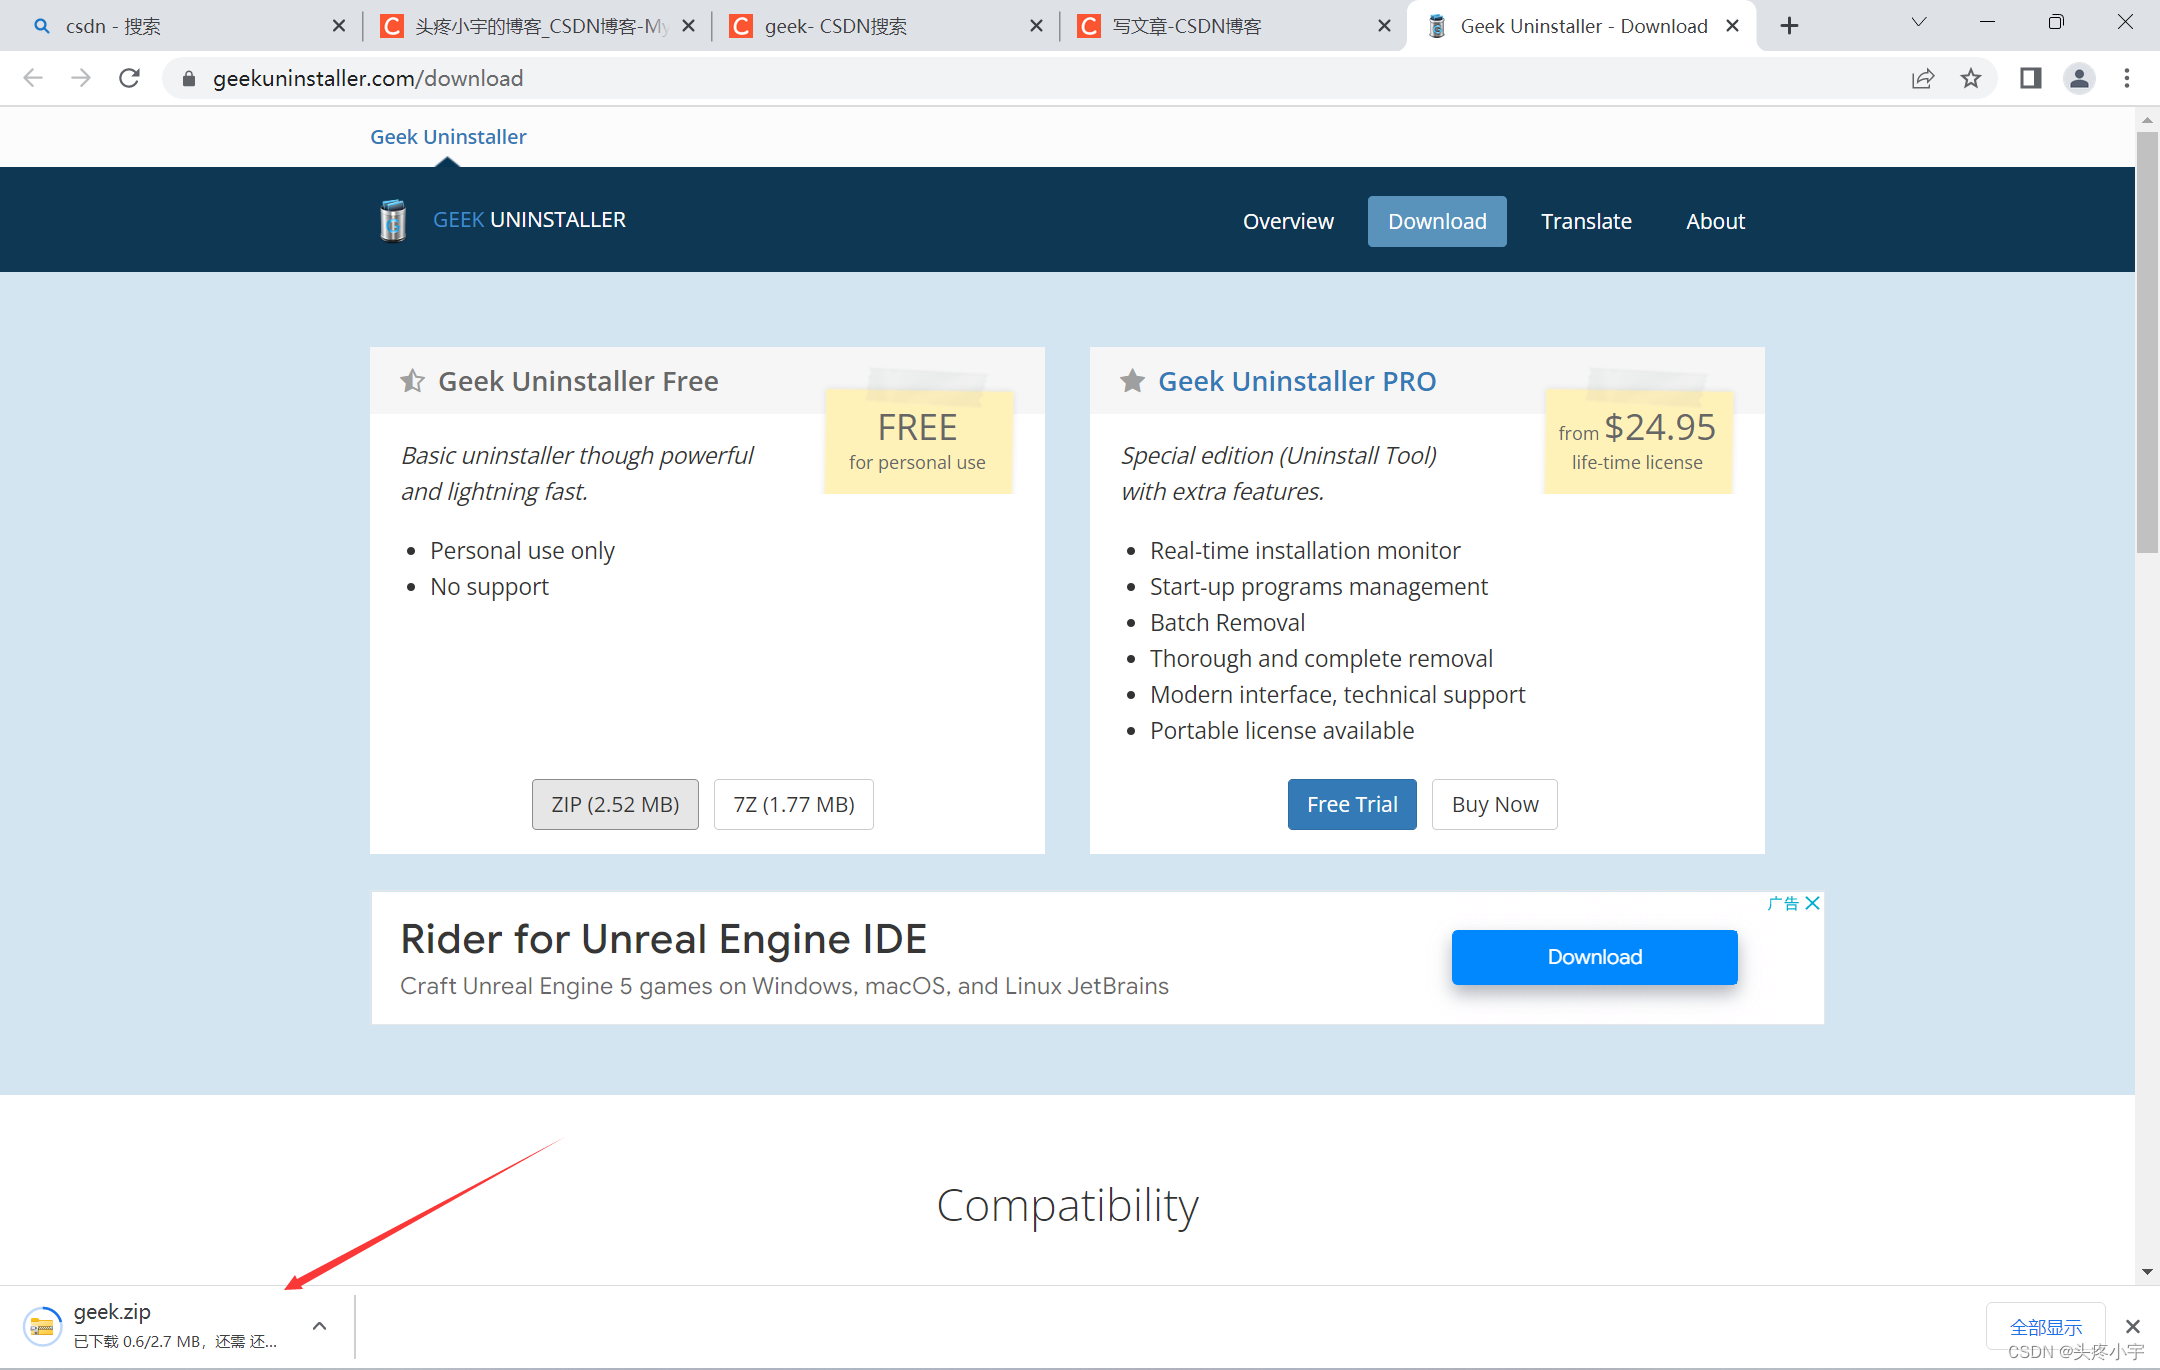Click the bookmark star icon in address bar
The width and height of the screenshot is (2160, 1370).
1971,79
